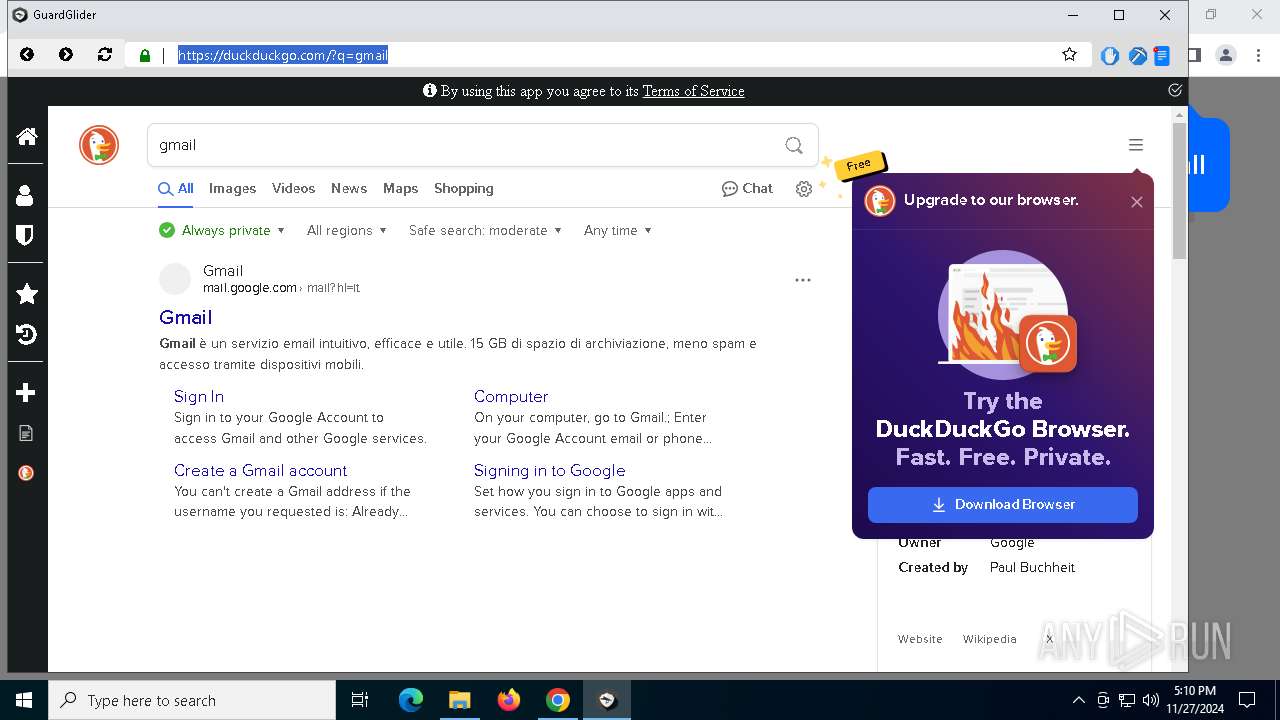The height and width of the screenshot is (720, 1280).
Task: Click mail.google.com result URL
Action: pos(250,288)
